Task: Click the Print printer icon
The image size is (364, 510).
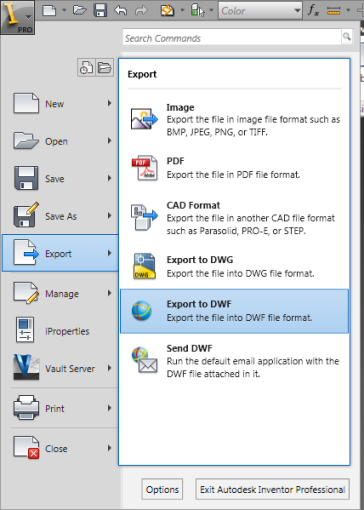Action: 26,407
